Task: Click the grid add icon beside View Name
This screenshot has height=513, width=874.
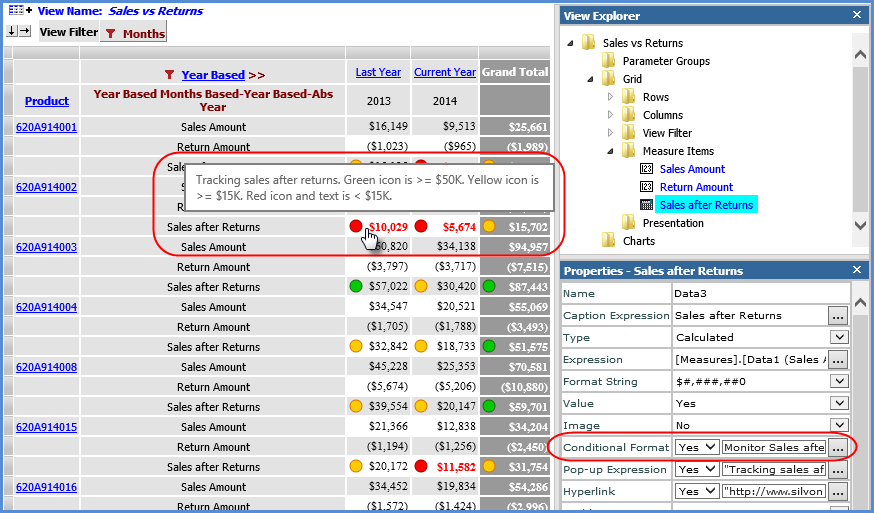Action: tap(19, 11)
